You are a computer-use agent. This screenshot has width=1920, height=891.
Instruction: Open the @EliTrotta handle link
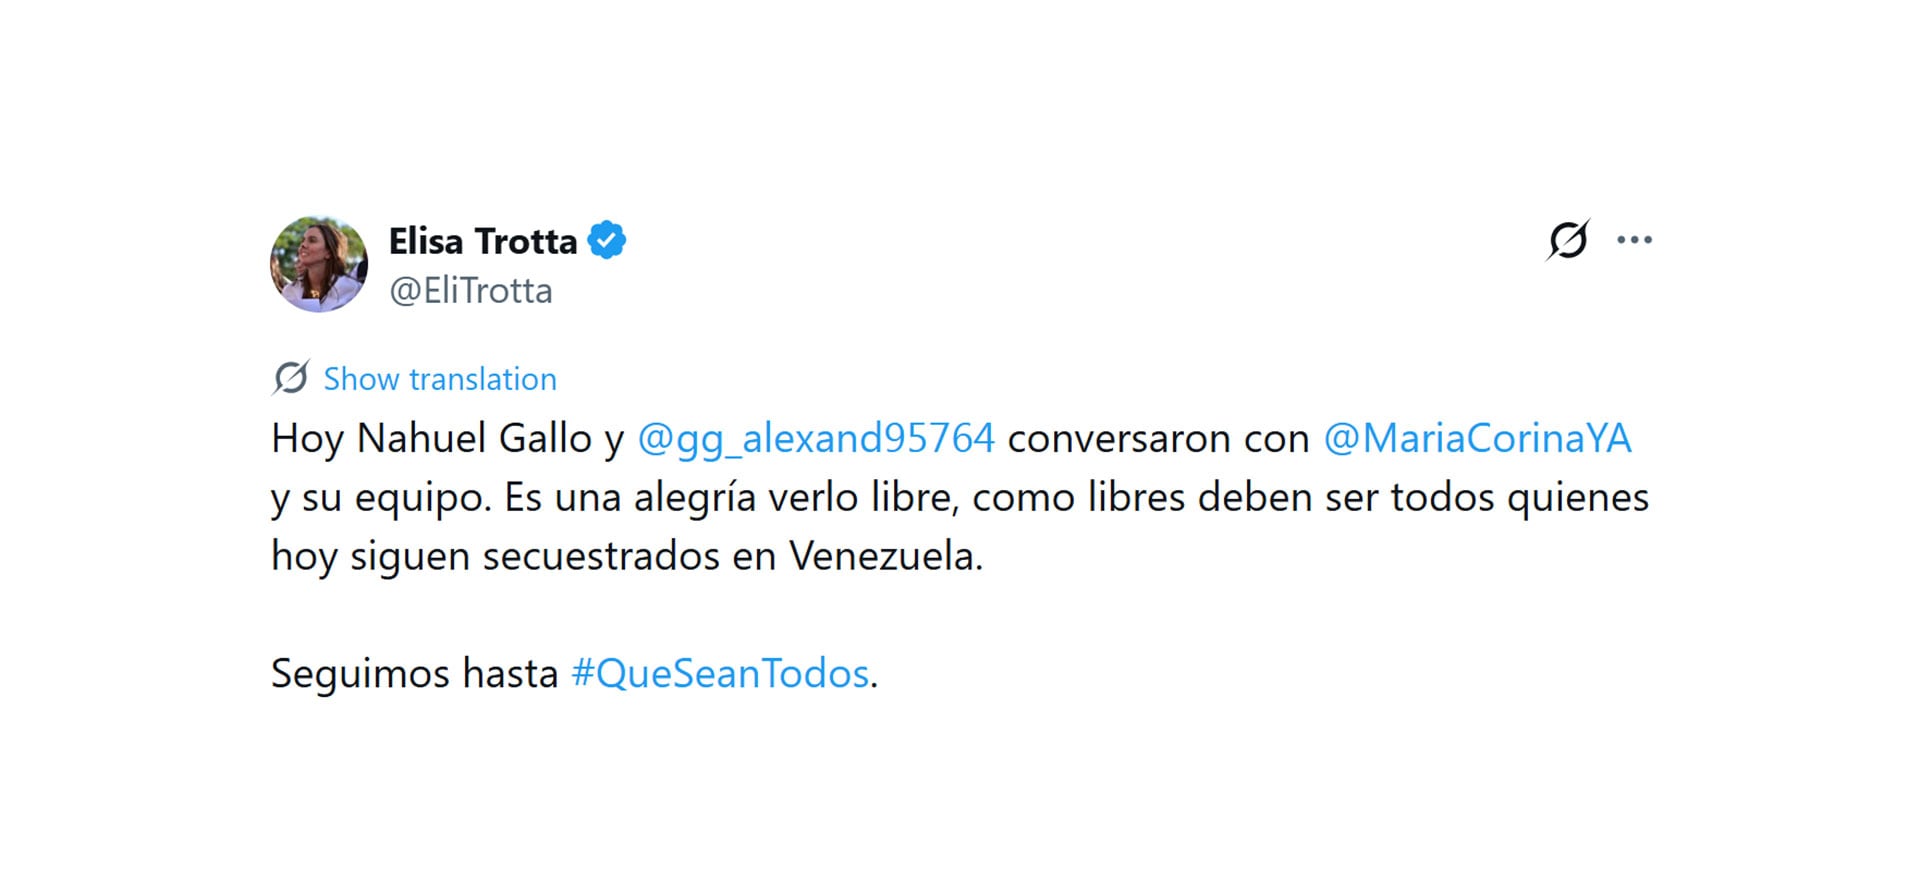(471, 291)
